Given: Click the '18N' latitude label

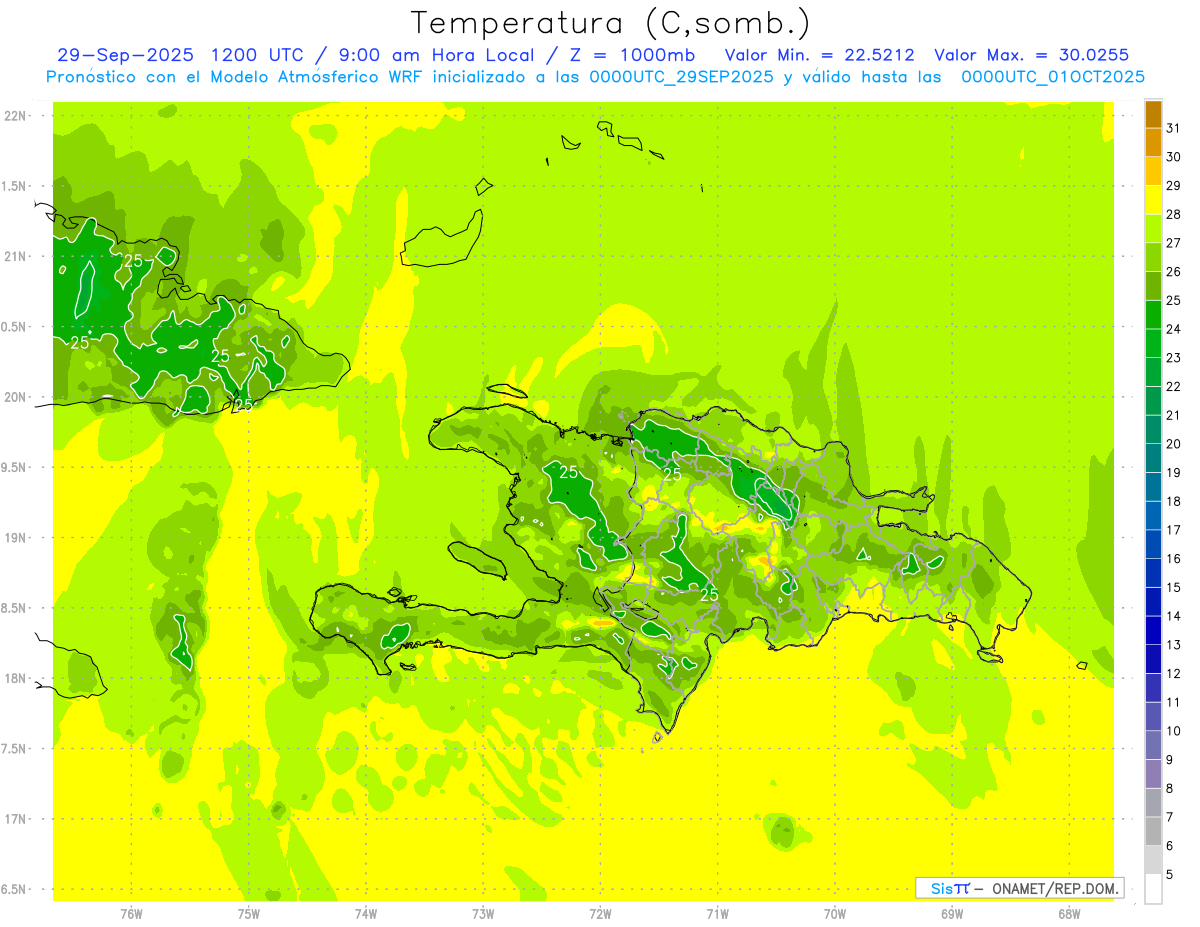Looking at the screenshot, I should click(15, 679).
